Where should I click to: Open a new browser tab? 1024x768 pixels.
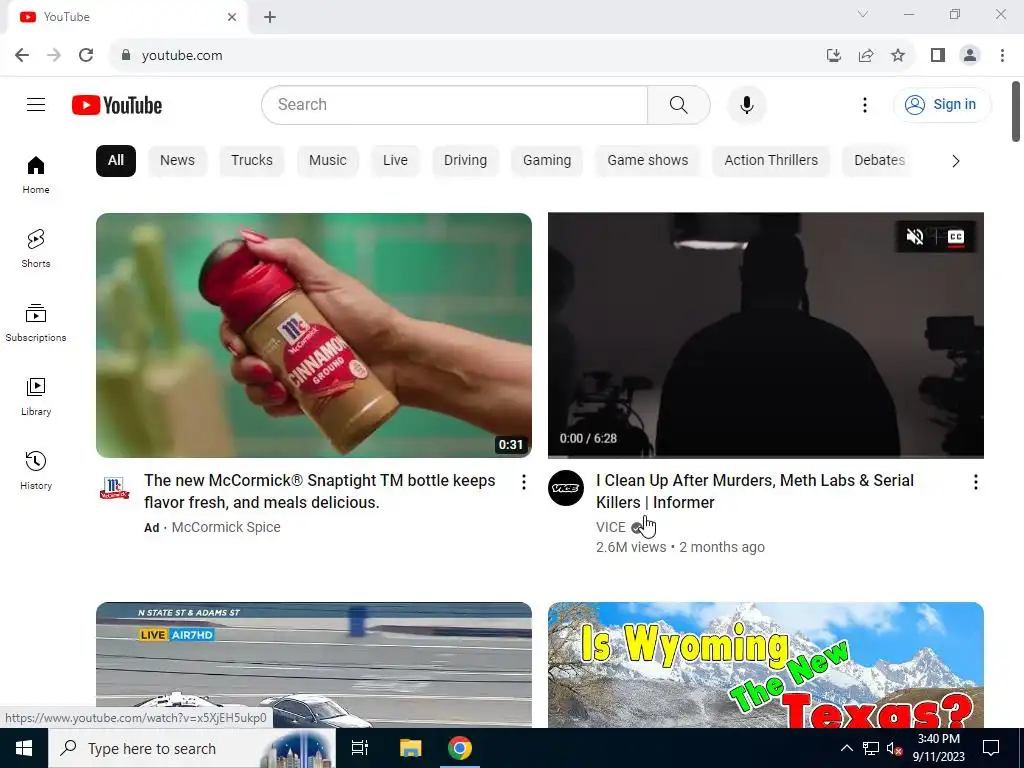[x=270, y=17]
